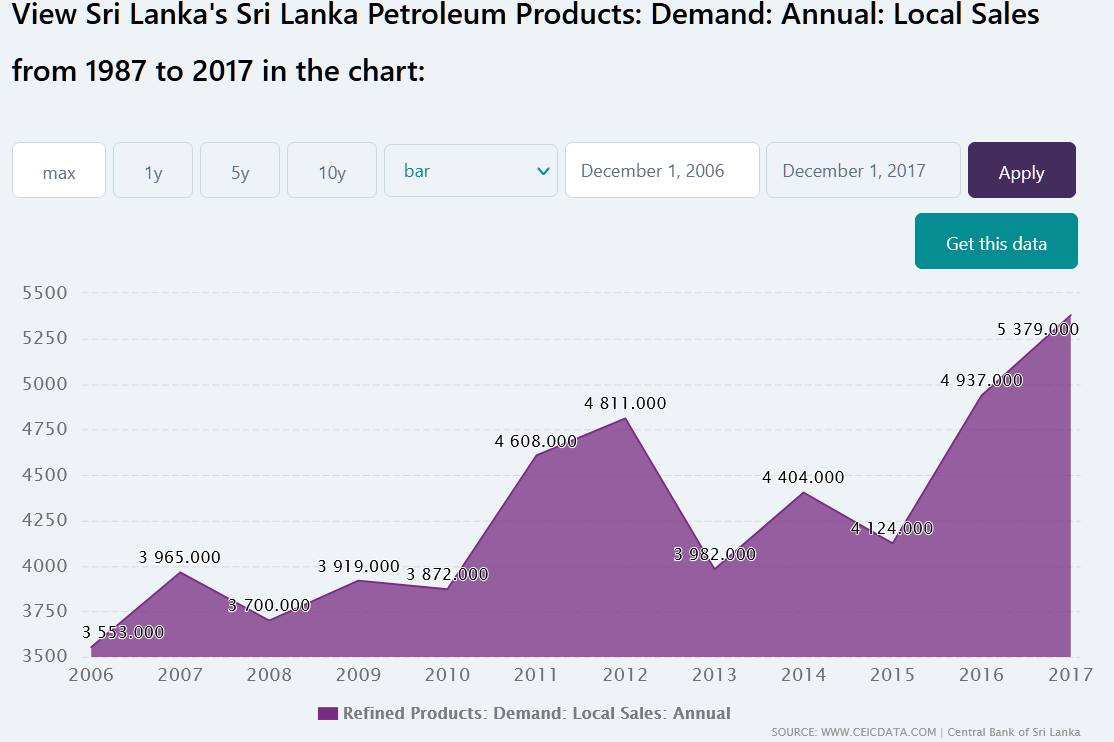Click the 5000 y-axis label
1114x742 pixels.
[45, 384]
